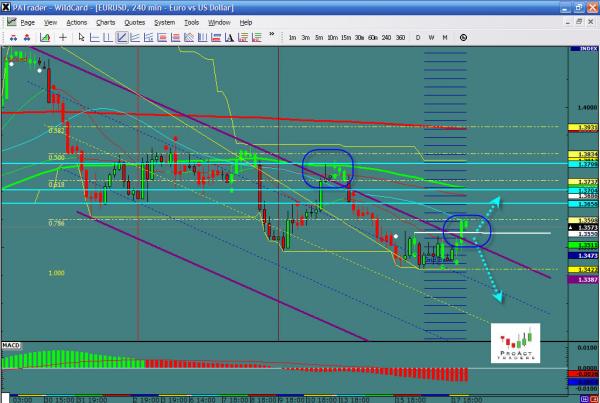Select the arrow pointer tool

81,38
